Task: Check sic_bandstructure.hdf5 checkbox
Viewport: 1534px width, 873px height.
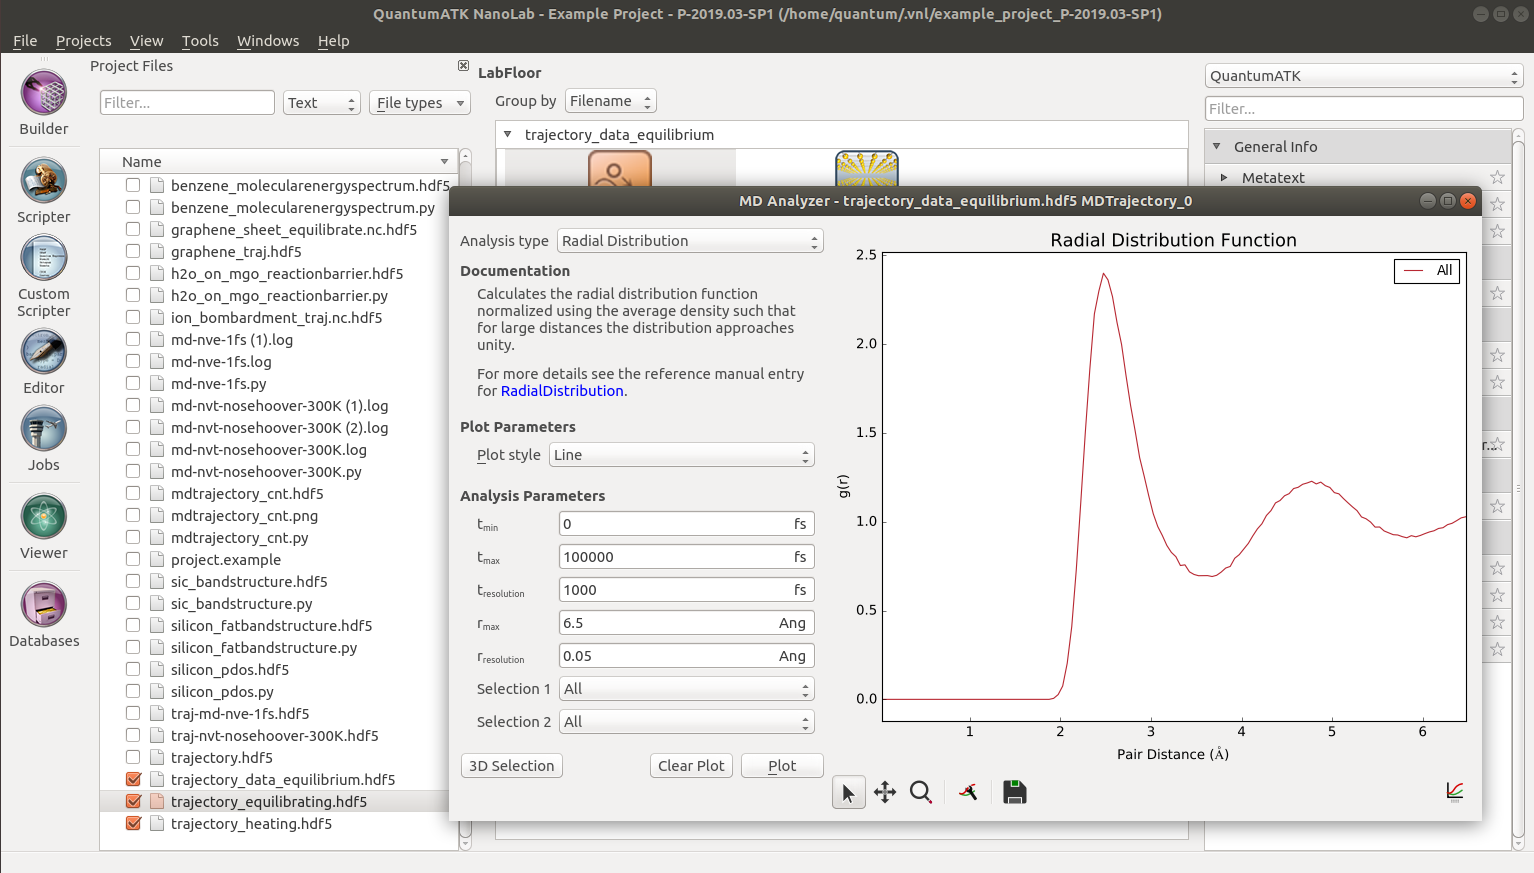Action: [133, 581]
